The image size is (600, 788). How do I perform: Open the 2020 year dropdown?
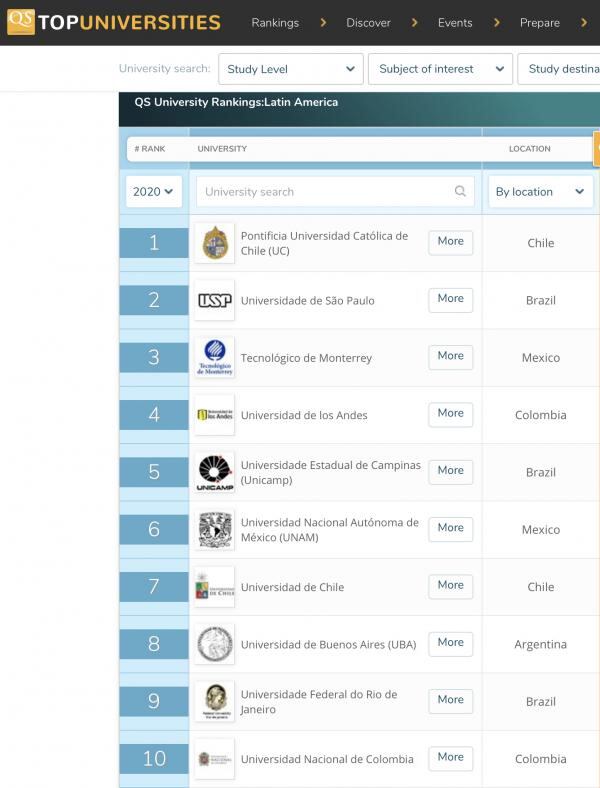click(153, 191)
